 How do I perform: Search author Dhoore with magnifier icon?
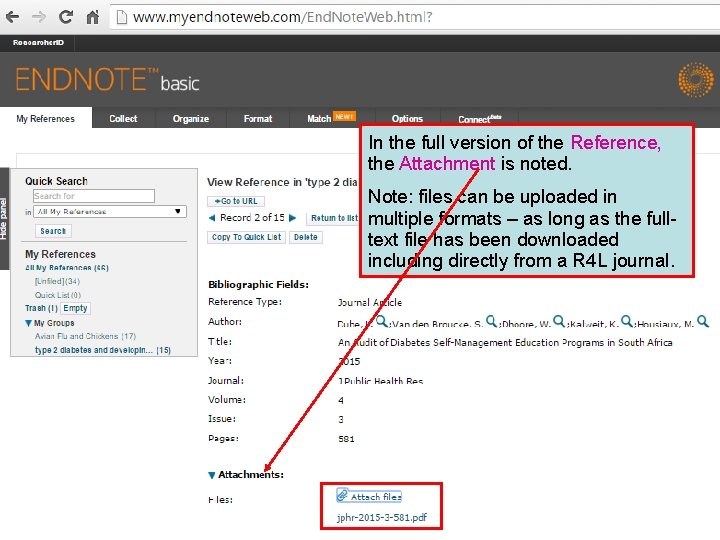[x=559, y=321]
